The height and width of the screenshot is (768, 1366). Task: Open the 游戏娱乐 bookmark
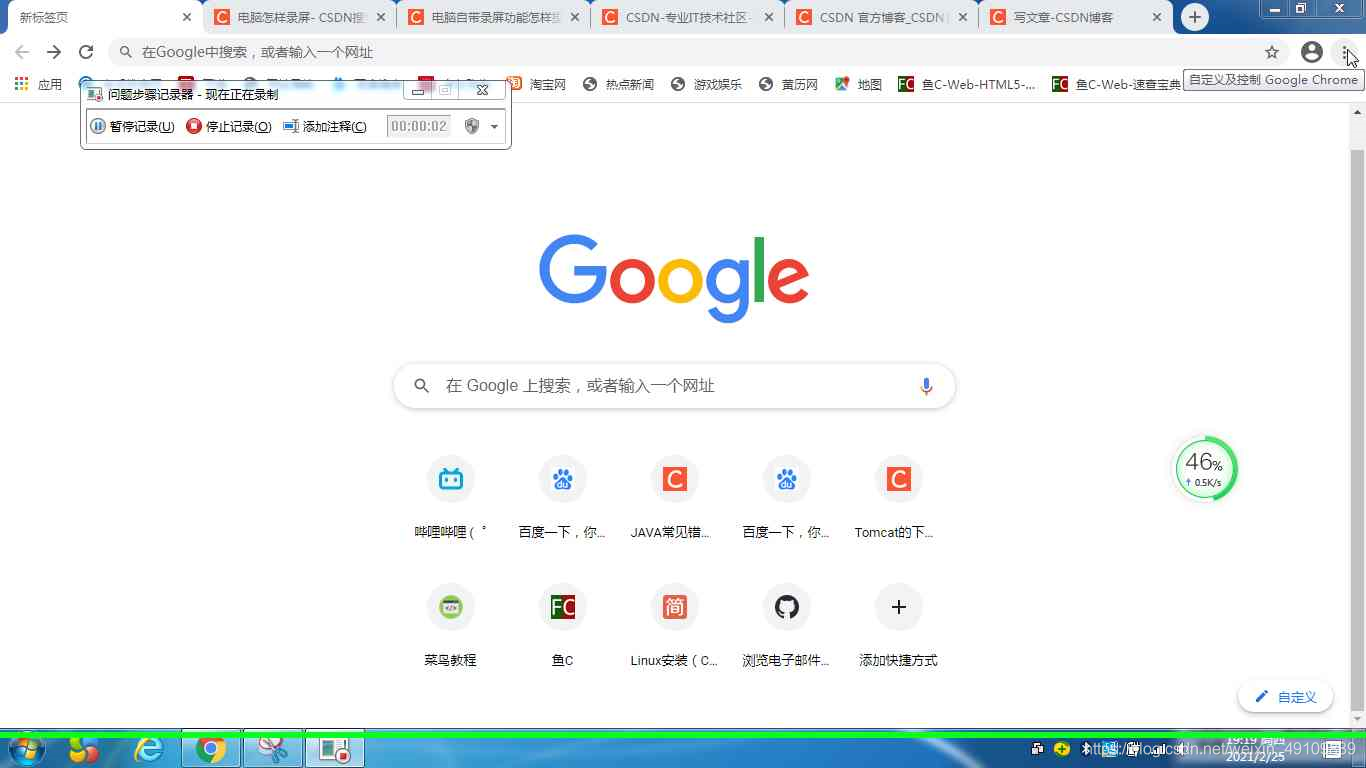click(x=706, y=84)
